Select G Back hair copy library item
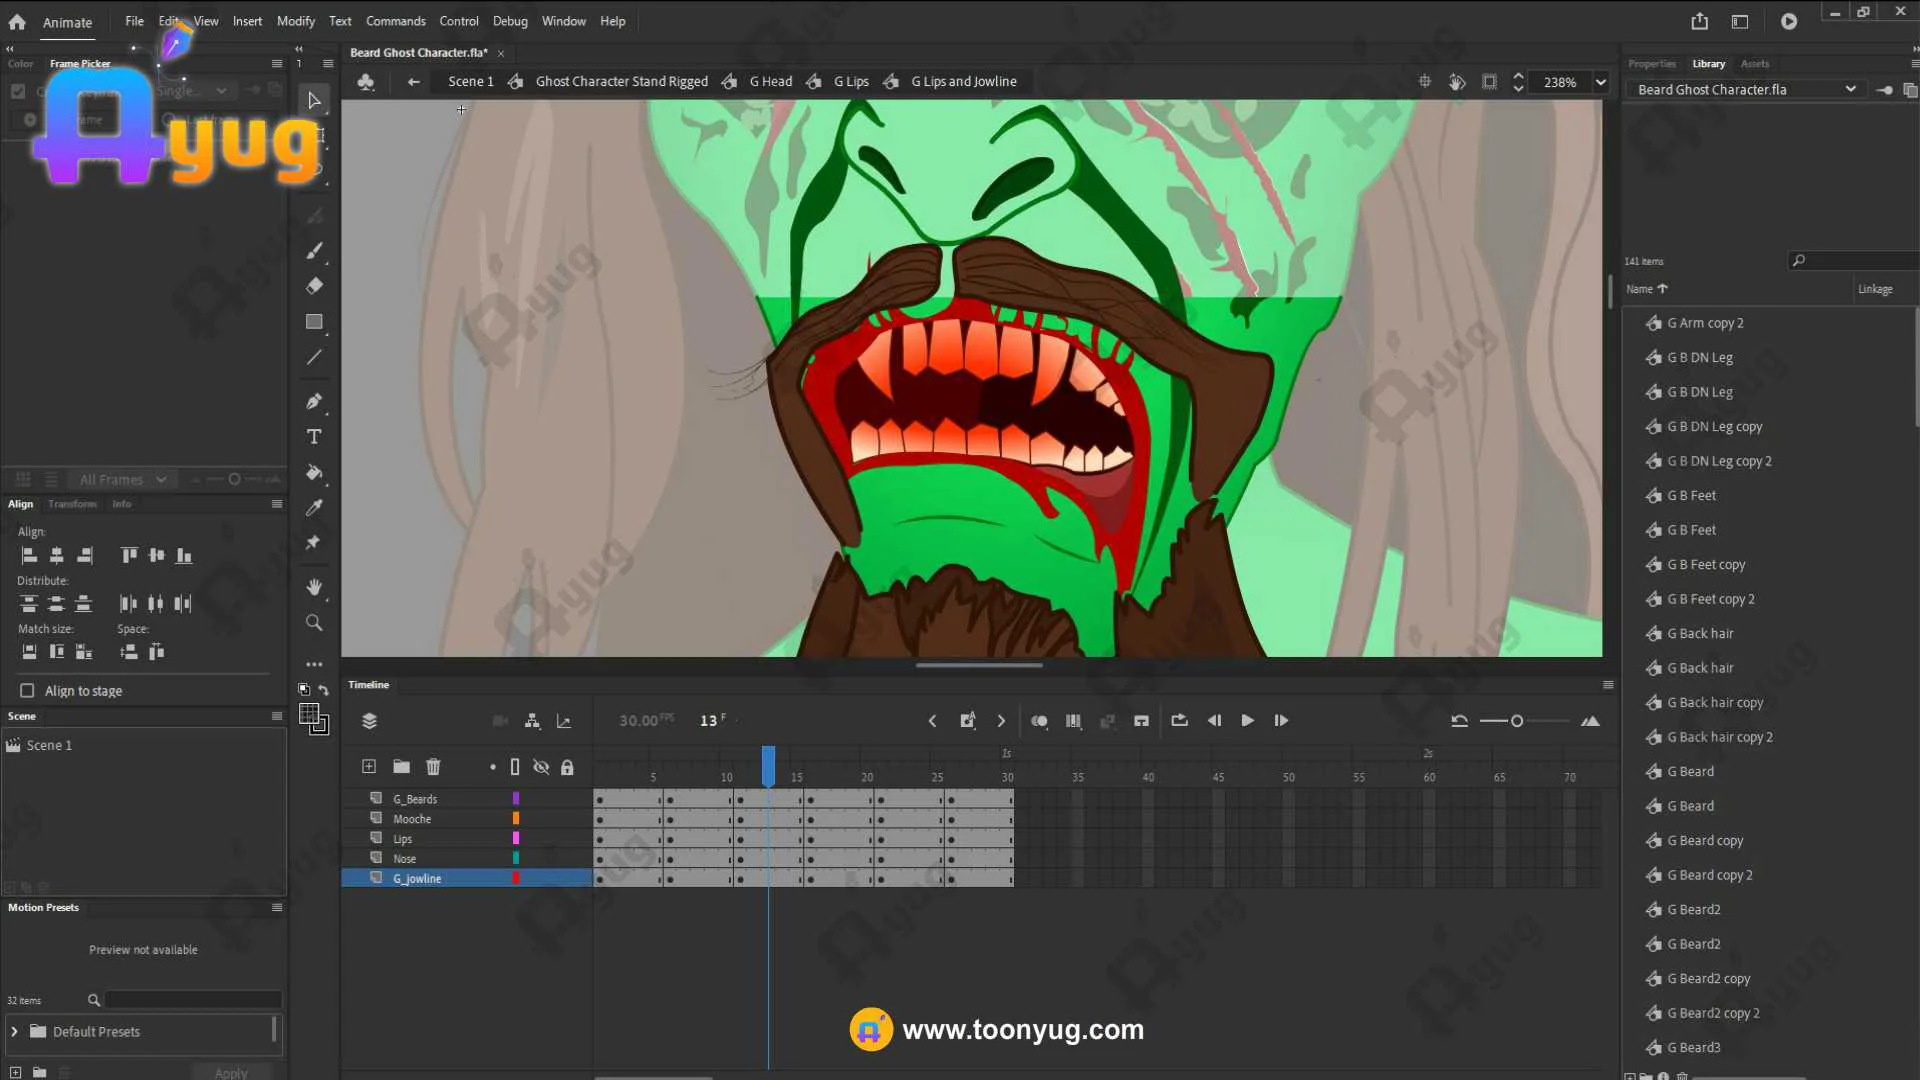Screen dimensions: 1920x1080 point(1714,703)
